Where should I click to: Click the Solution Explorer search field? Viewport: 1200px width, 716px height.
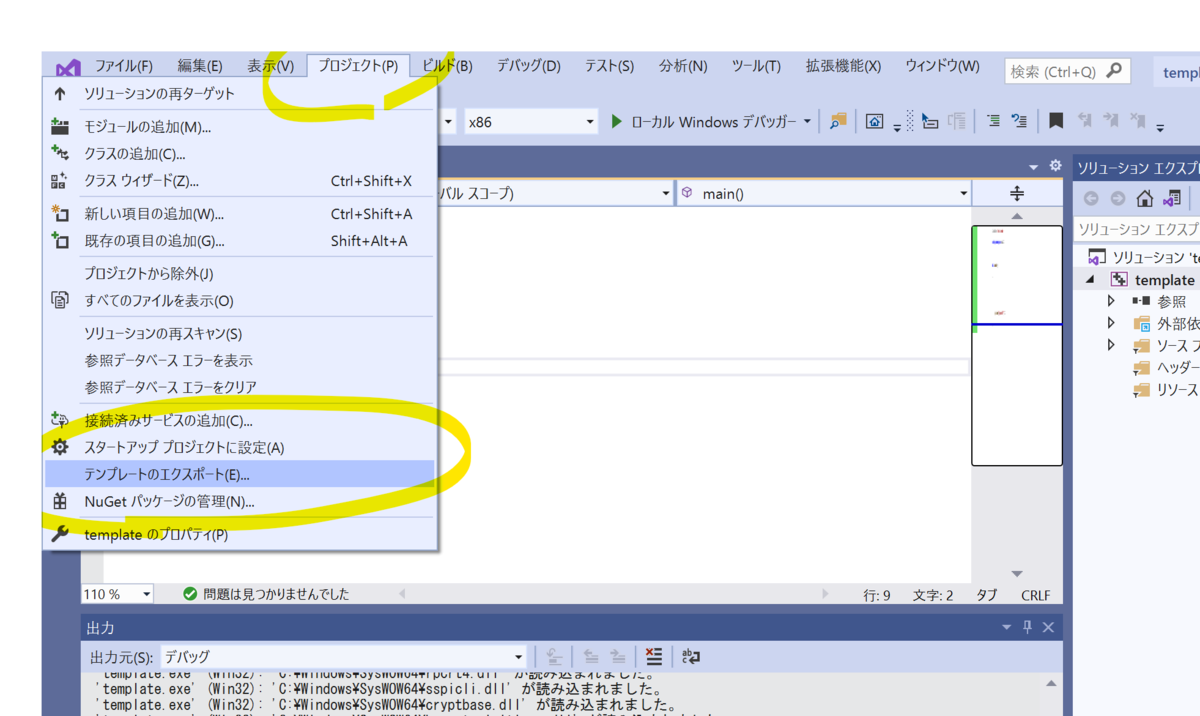(1138, 229)
